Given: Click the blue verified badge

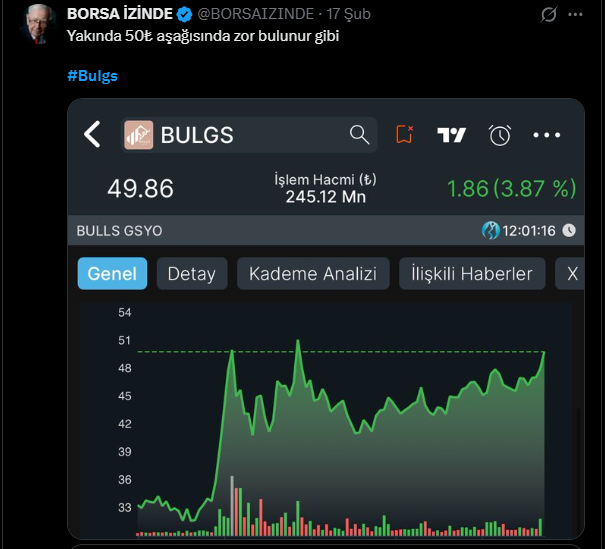Looking at the screenshot, I should tap(184, 14).
